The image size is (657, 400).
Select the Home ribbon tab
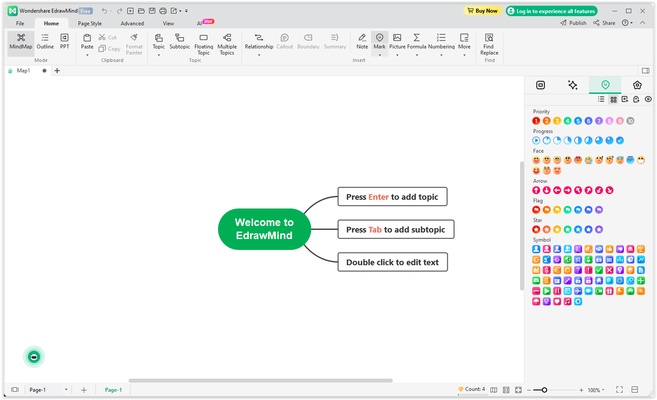tap(51, 23)
